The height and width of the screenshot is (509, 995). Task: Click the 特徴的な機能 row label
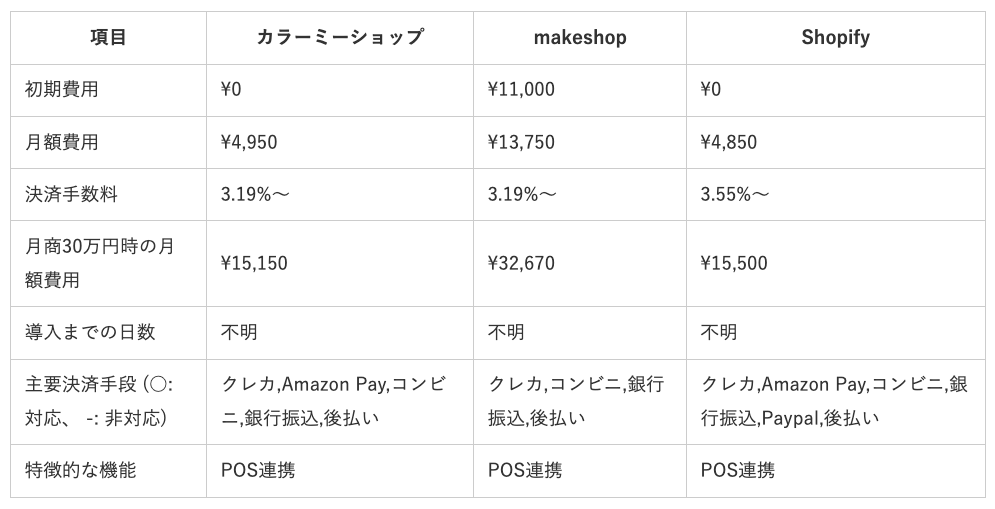point(80,470)
